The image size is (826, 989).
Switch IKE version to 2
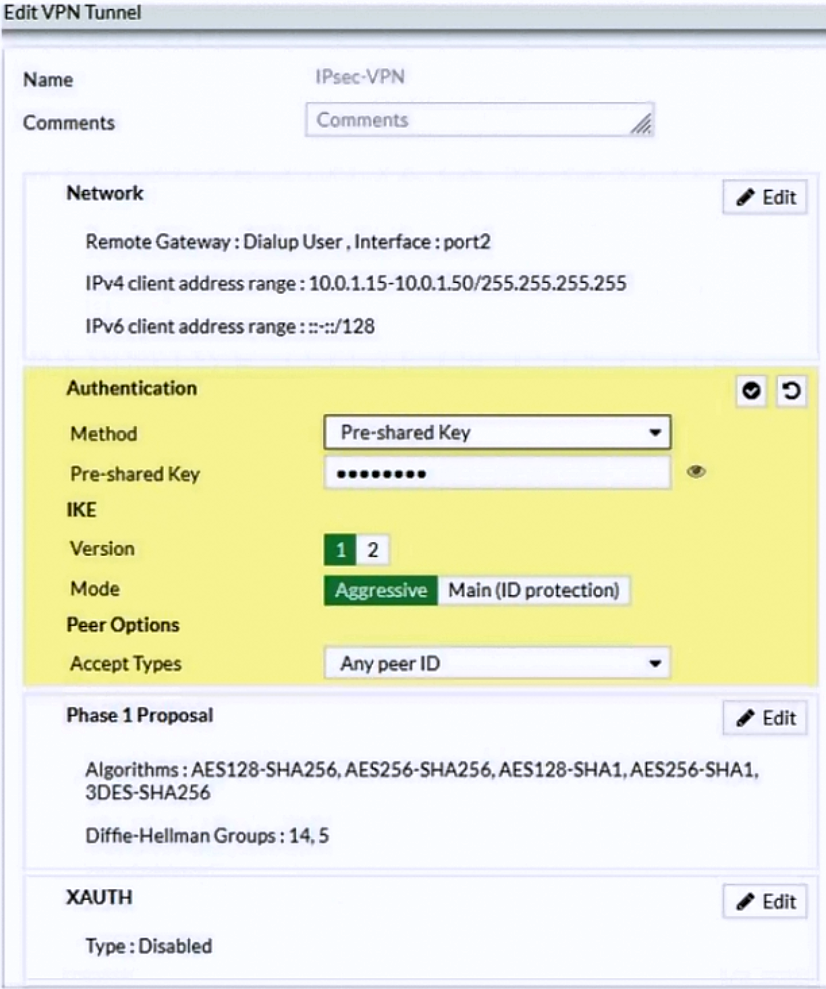(372, 549)
